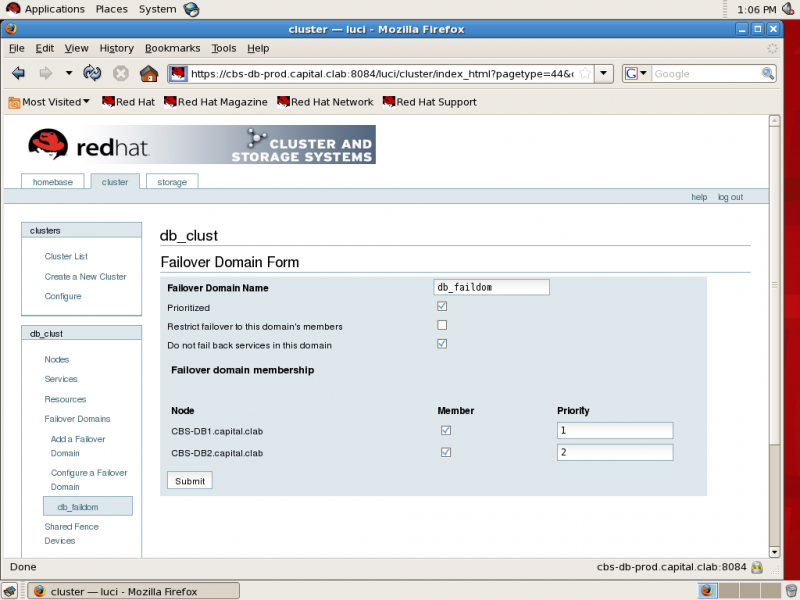Viewport: 800px width, 600px height.
Task: Click the page scrollbar down arrow
Action: click(774, 552)
